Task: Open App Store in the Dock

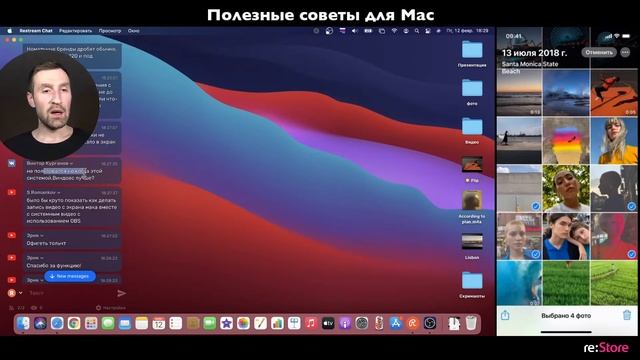Action: click(396, 324)
